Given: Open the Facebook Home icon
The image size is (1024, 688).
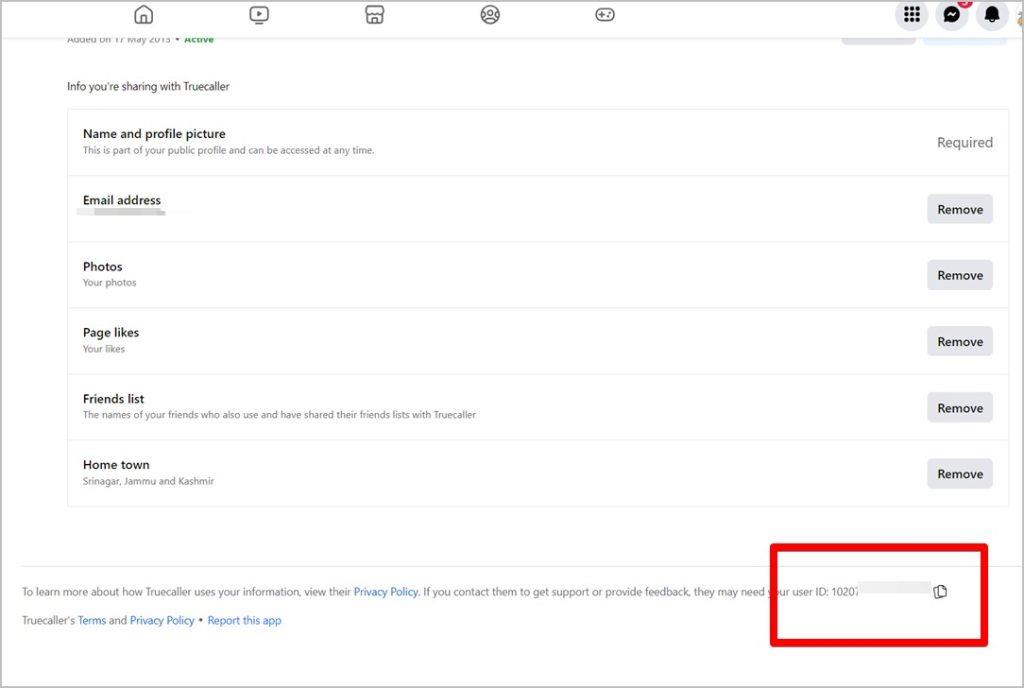Looking at the screenshot, I should (143, 14).
